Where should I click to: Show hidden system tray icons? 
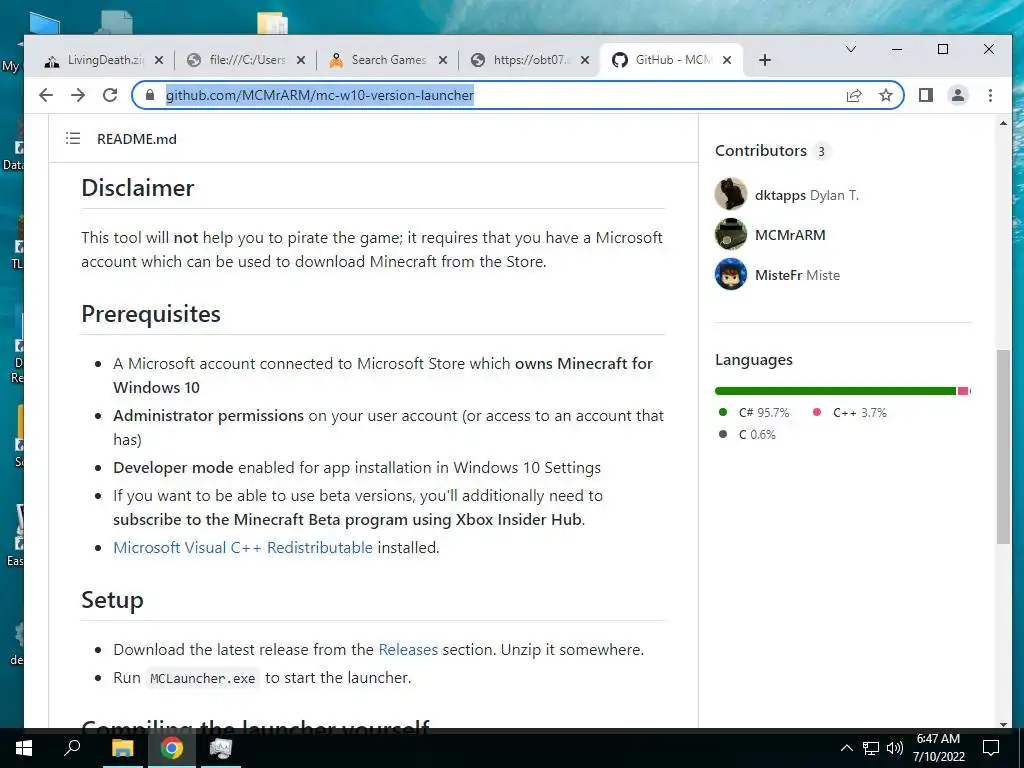pyautogui.click(x=846, y=748)
